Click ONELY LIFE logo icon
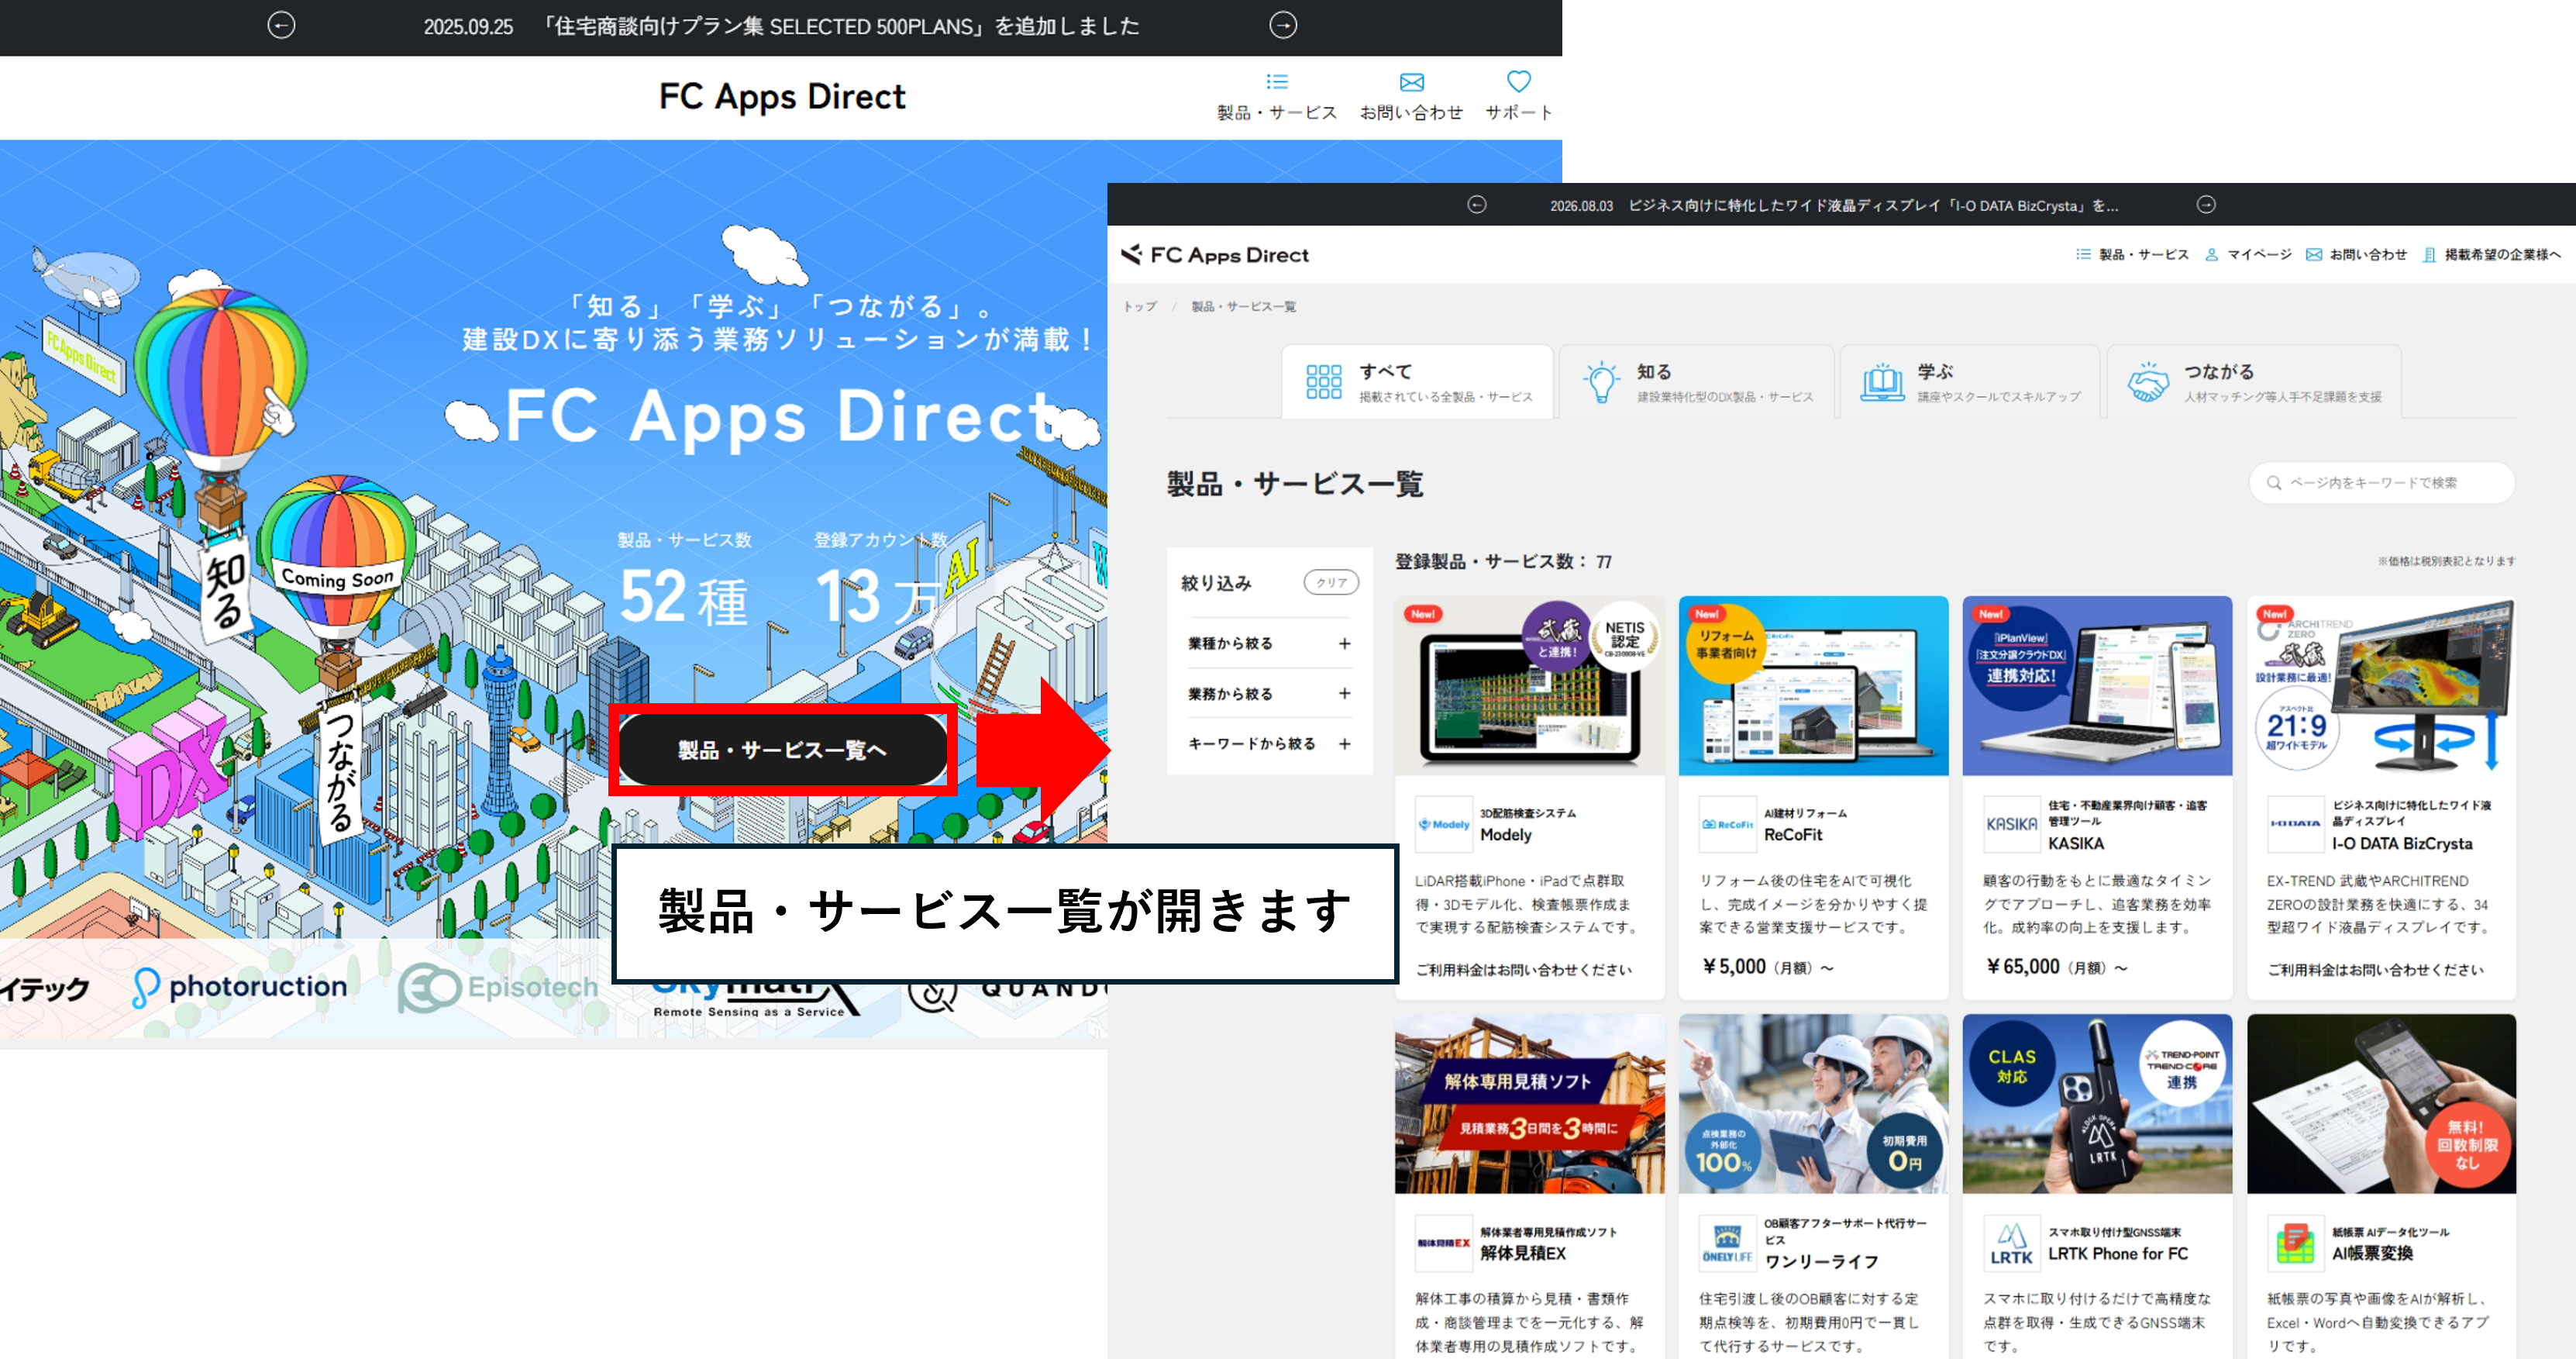 point(1727,1243)
